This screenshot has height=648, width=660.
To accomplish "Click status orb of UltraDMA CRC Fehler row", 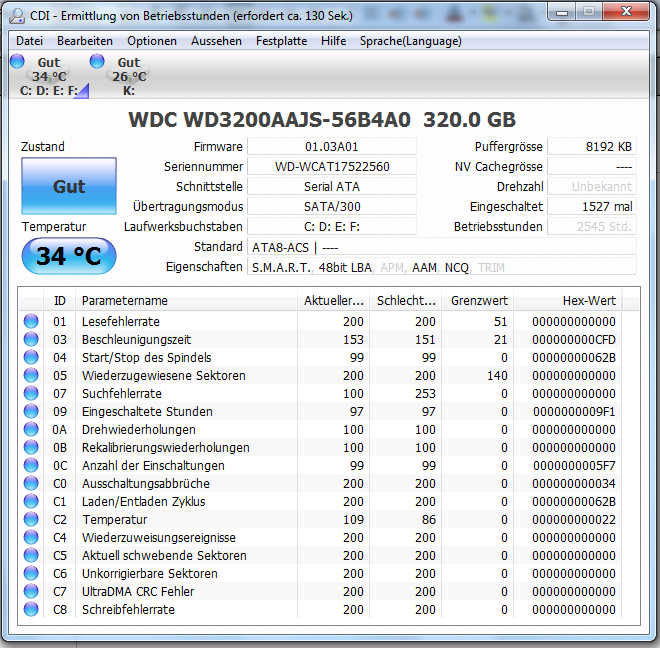I will [x=31, y=591].
